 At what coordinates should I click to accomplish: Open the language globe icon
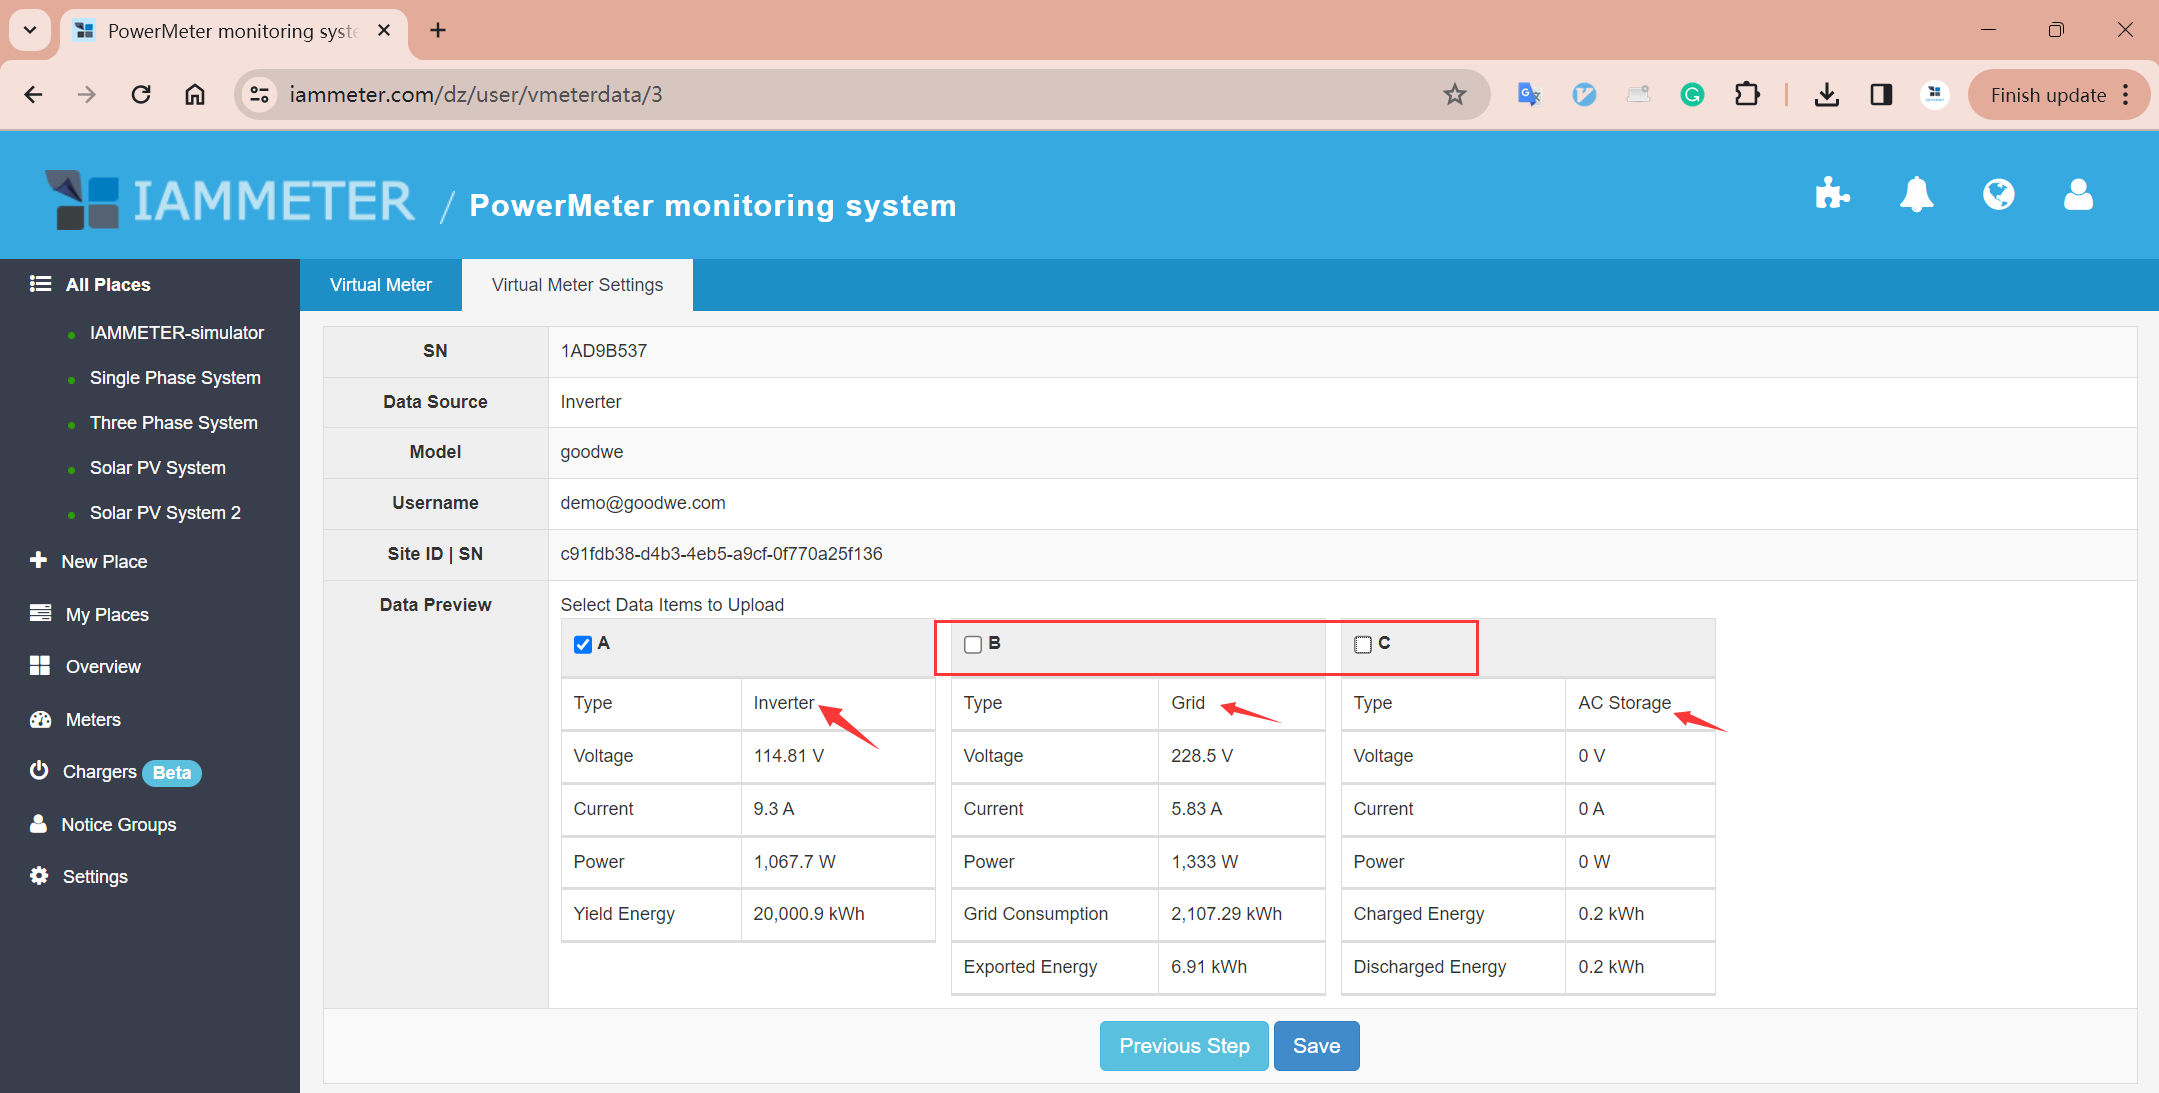[x=1998, y=194]
